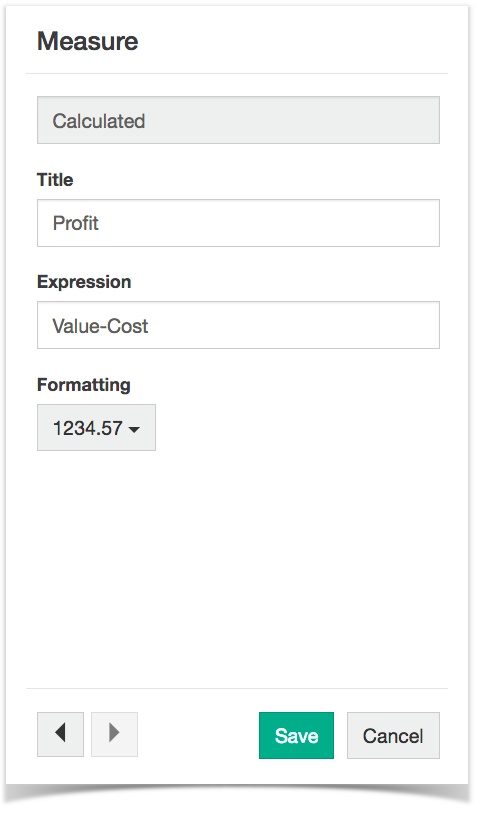The width and height of the screenshot is (482, 813).
Task: Focus the Title input containing Profit
Action: 238,223
